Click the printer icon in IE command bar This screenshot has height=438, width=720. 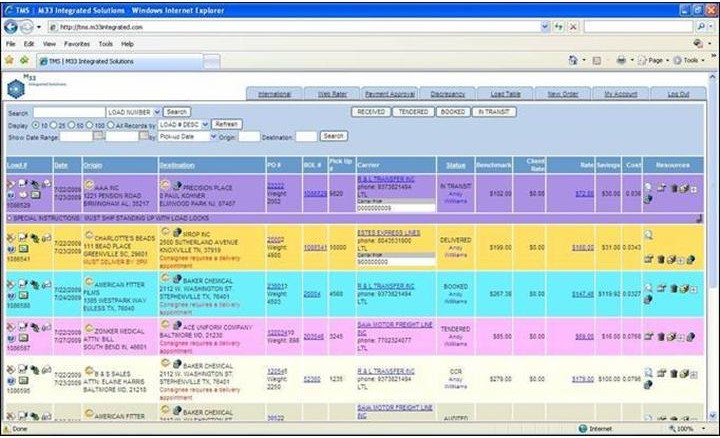pyautogui.click(x=621, y=60)
